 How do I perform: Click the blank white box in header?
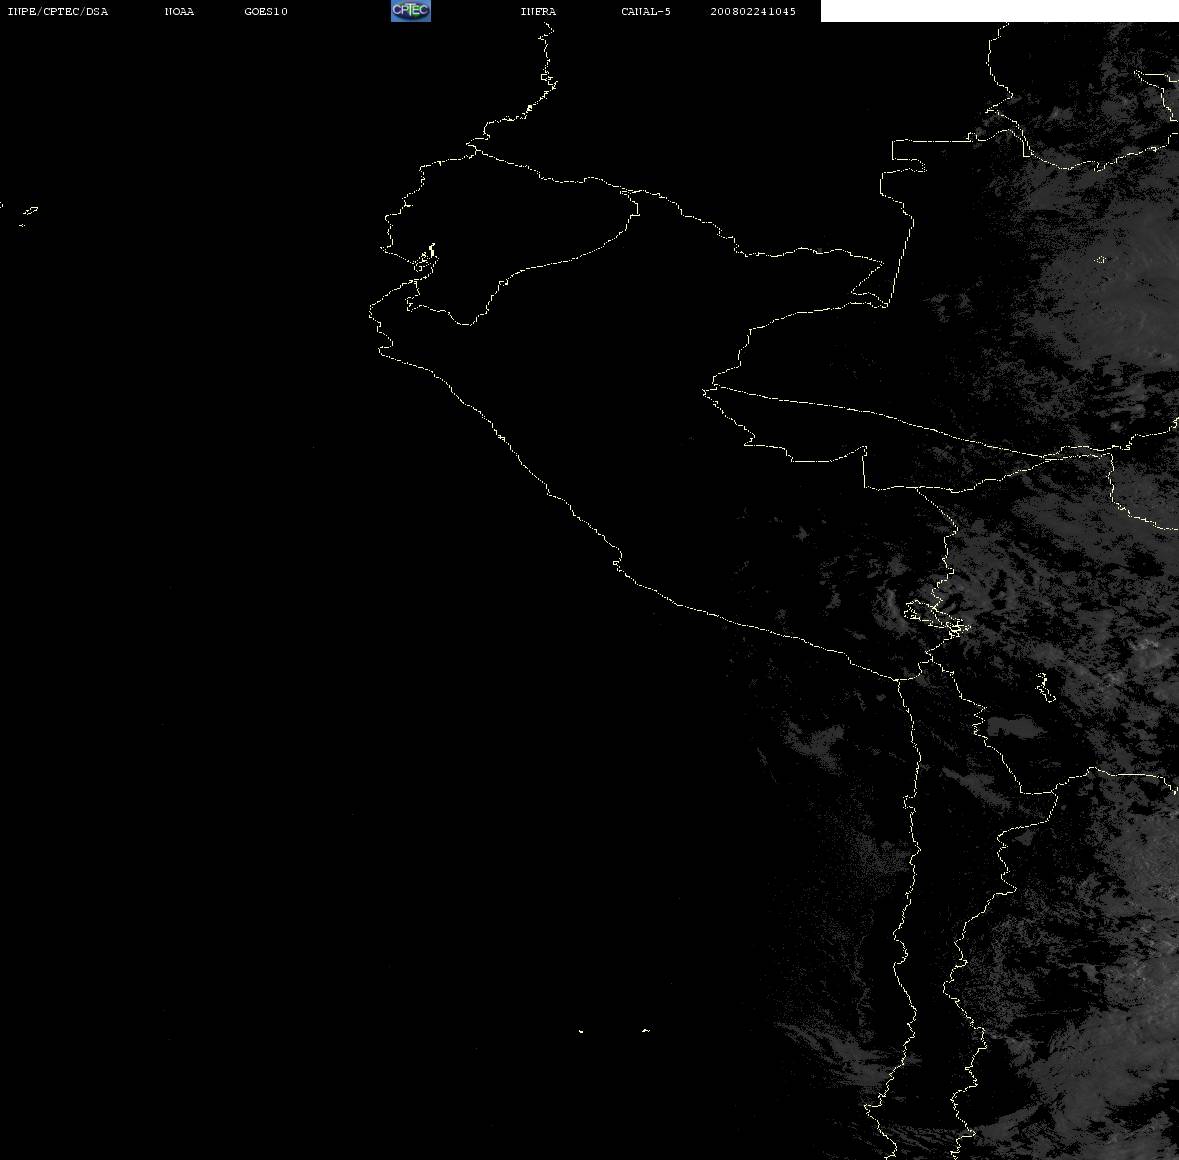[999, 11]
